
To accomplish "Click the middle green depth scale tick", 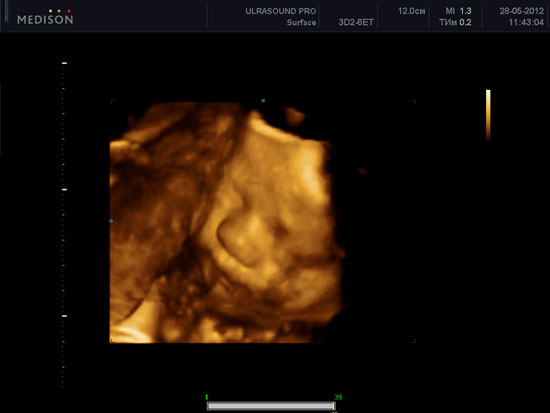I will click(x=65, y=189).
